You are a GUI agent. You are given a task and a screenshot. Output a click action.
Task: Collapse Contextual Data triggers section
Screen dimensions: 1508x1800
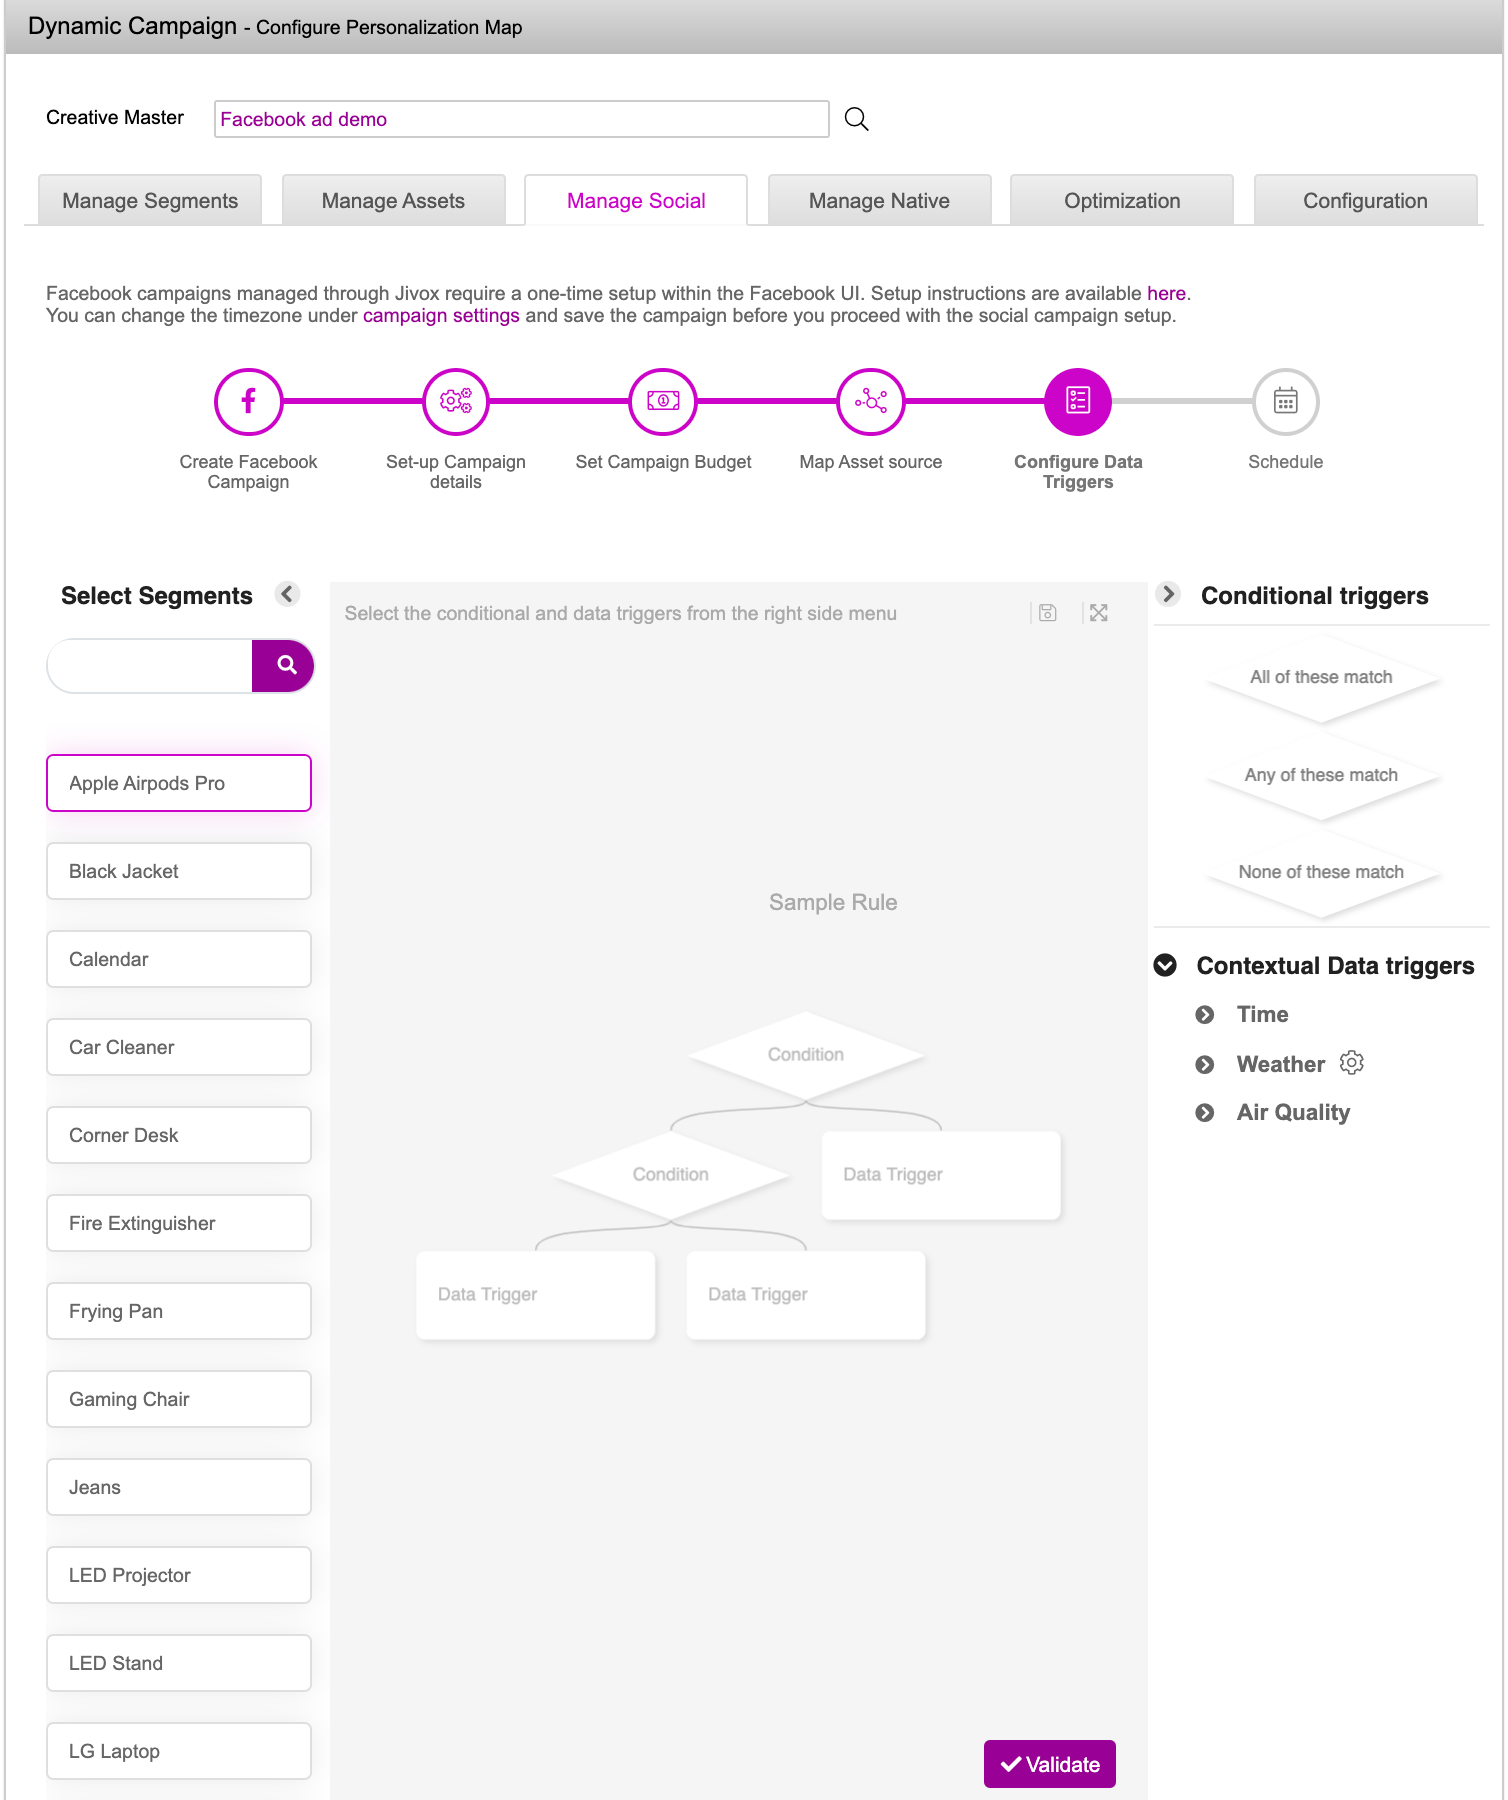(x=1165, y=965)
